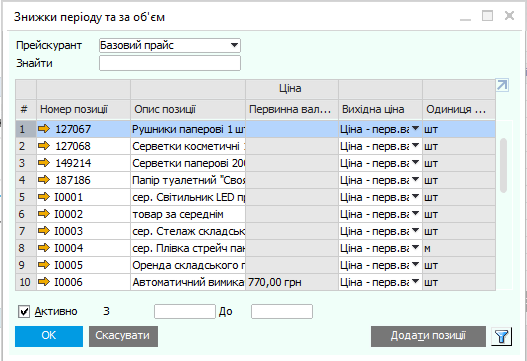Viewport: 527px width, 361px height.
Task: Open the filter funnel button
Action: click(501, 336)
